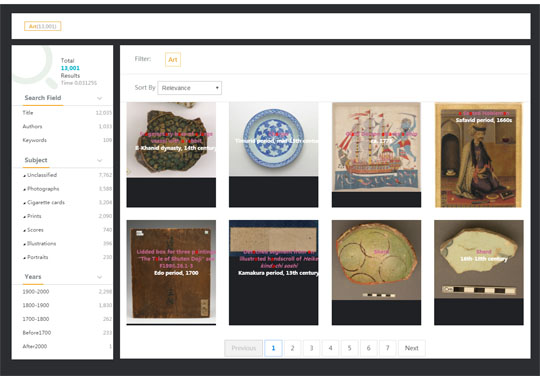The width and height of the screenshot is (540, 376).
Task: Click the Next pagination button
Action: pos(412,348)
